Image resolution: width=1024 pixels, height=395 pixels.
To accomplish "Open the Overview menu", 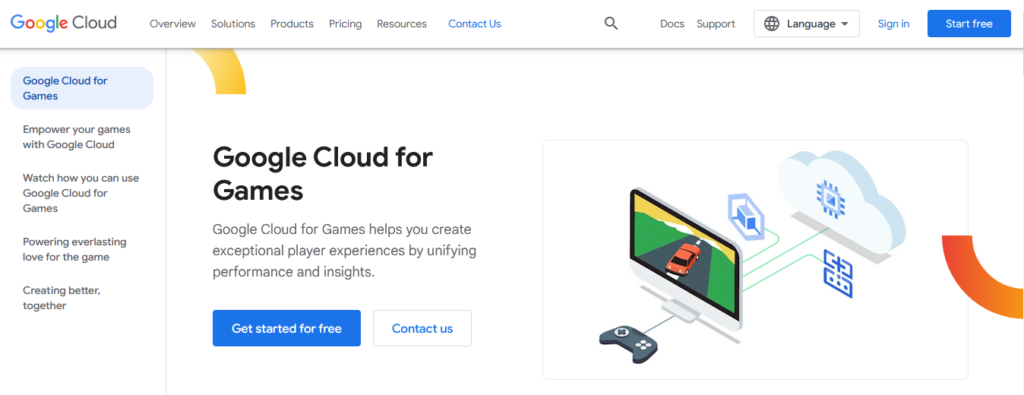I will (172, 24).
